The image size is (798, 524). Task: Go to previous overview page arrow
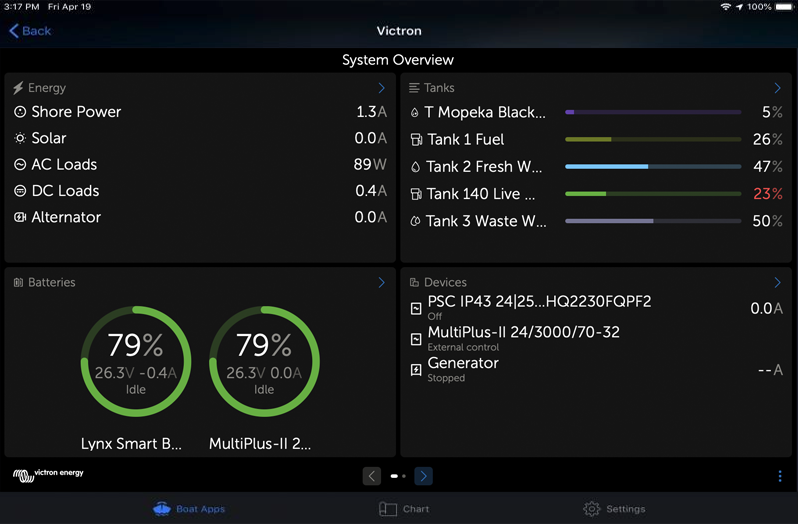pos(372,476)
